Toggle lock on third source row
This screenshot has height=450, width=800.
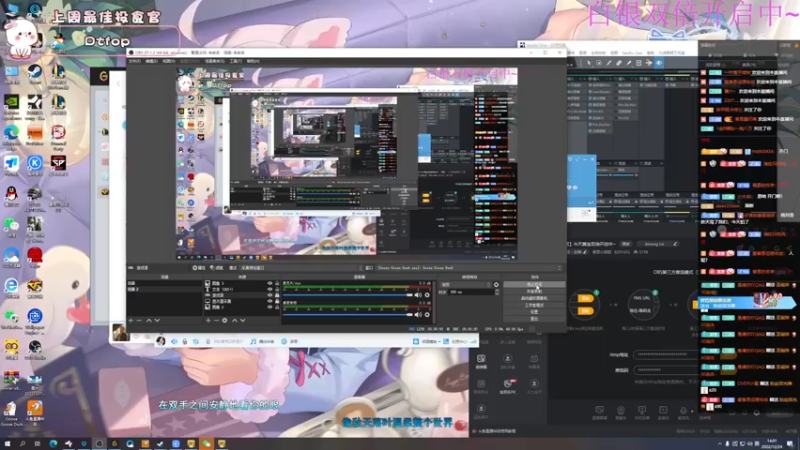(277, 295)
